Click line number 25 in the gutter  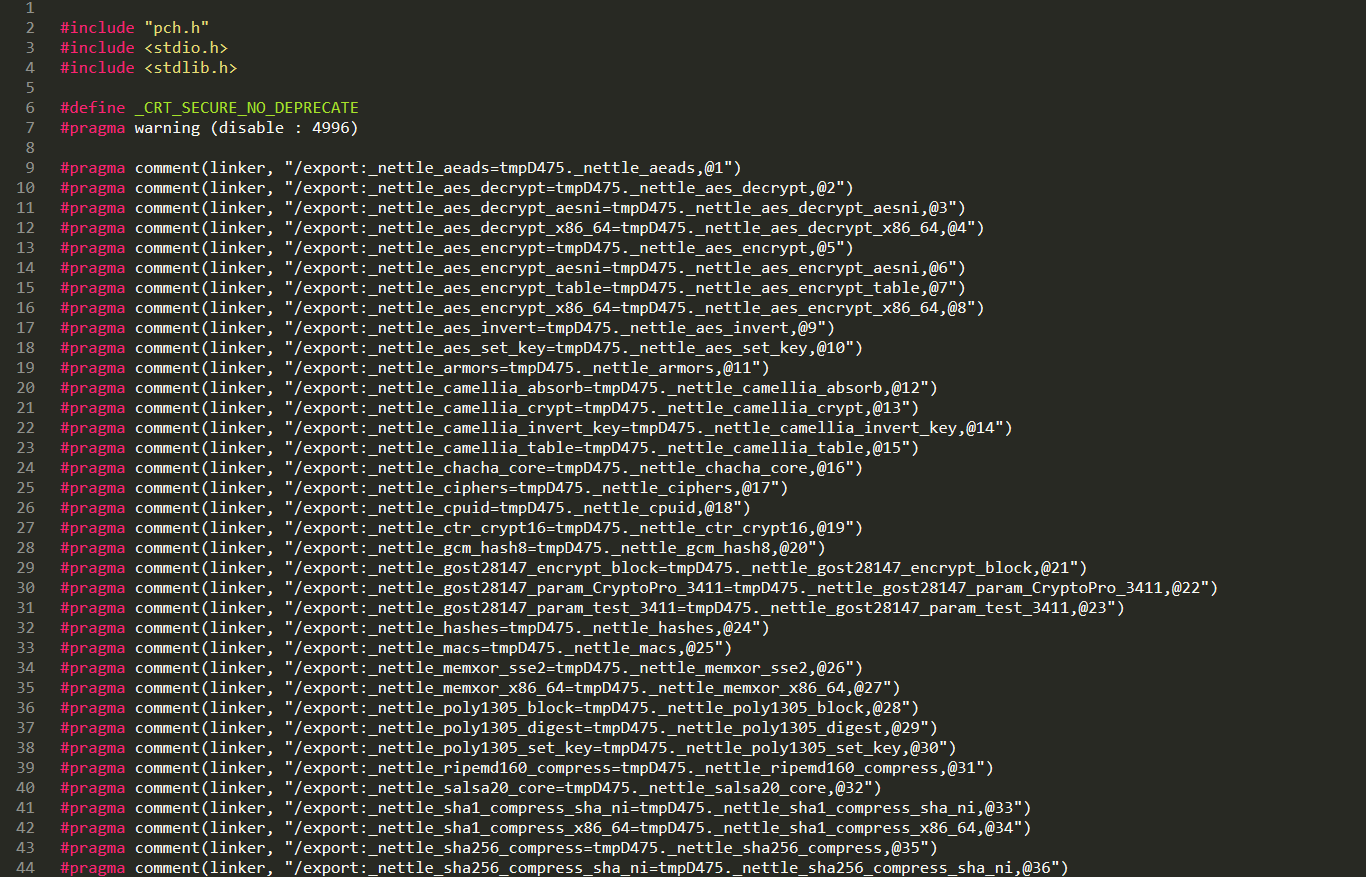(25, 488)
